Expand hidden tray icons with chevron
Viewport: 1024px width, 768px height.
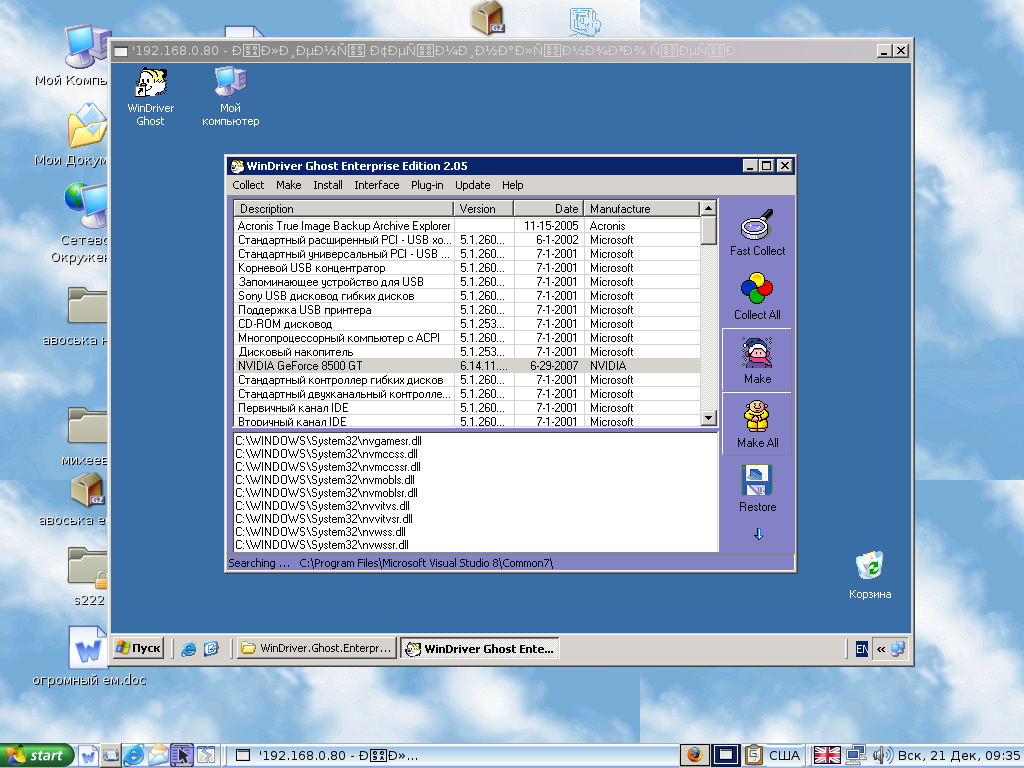(881, 648)
